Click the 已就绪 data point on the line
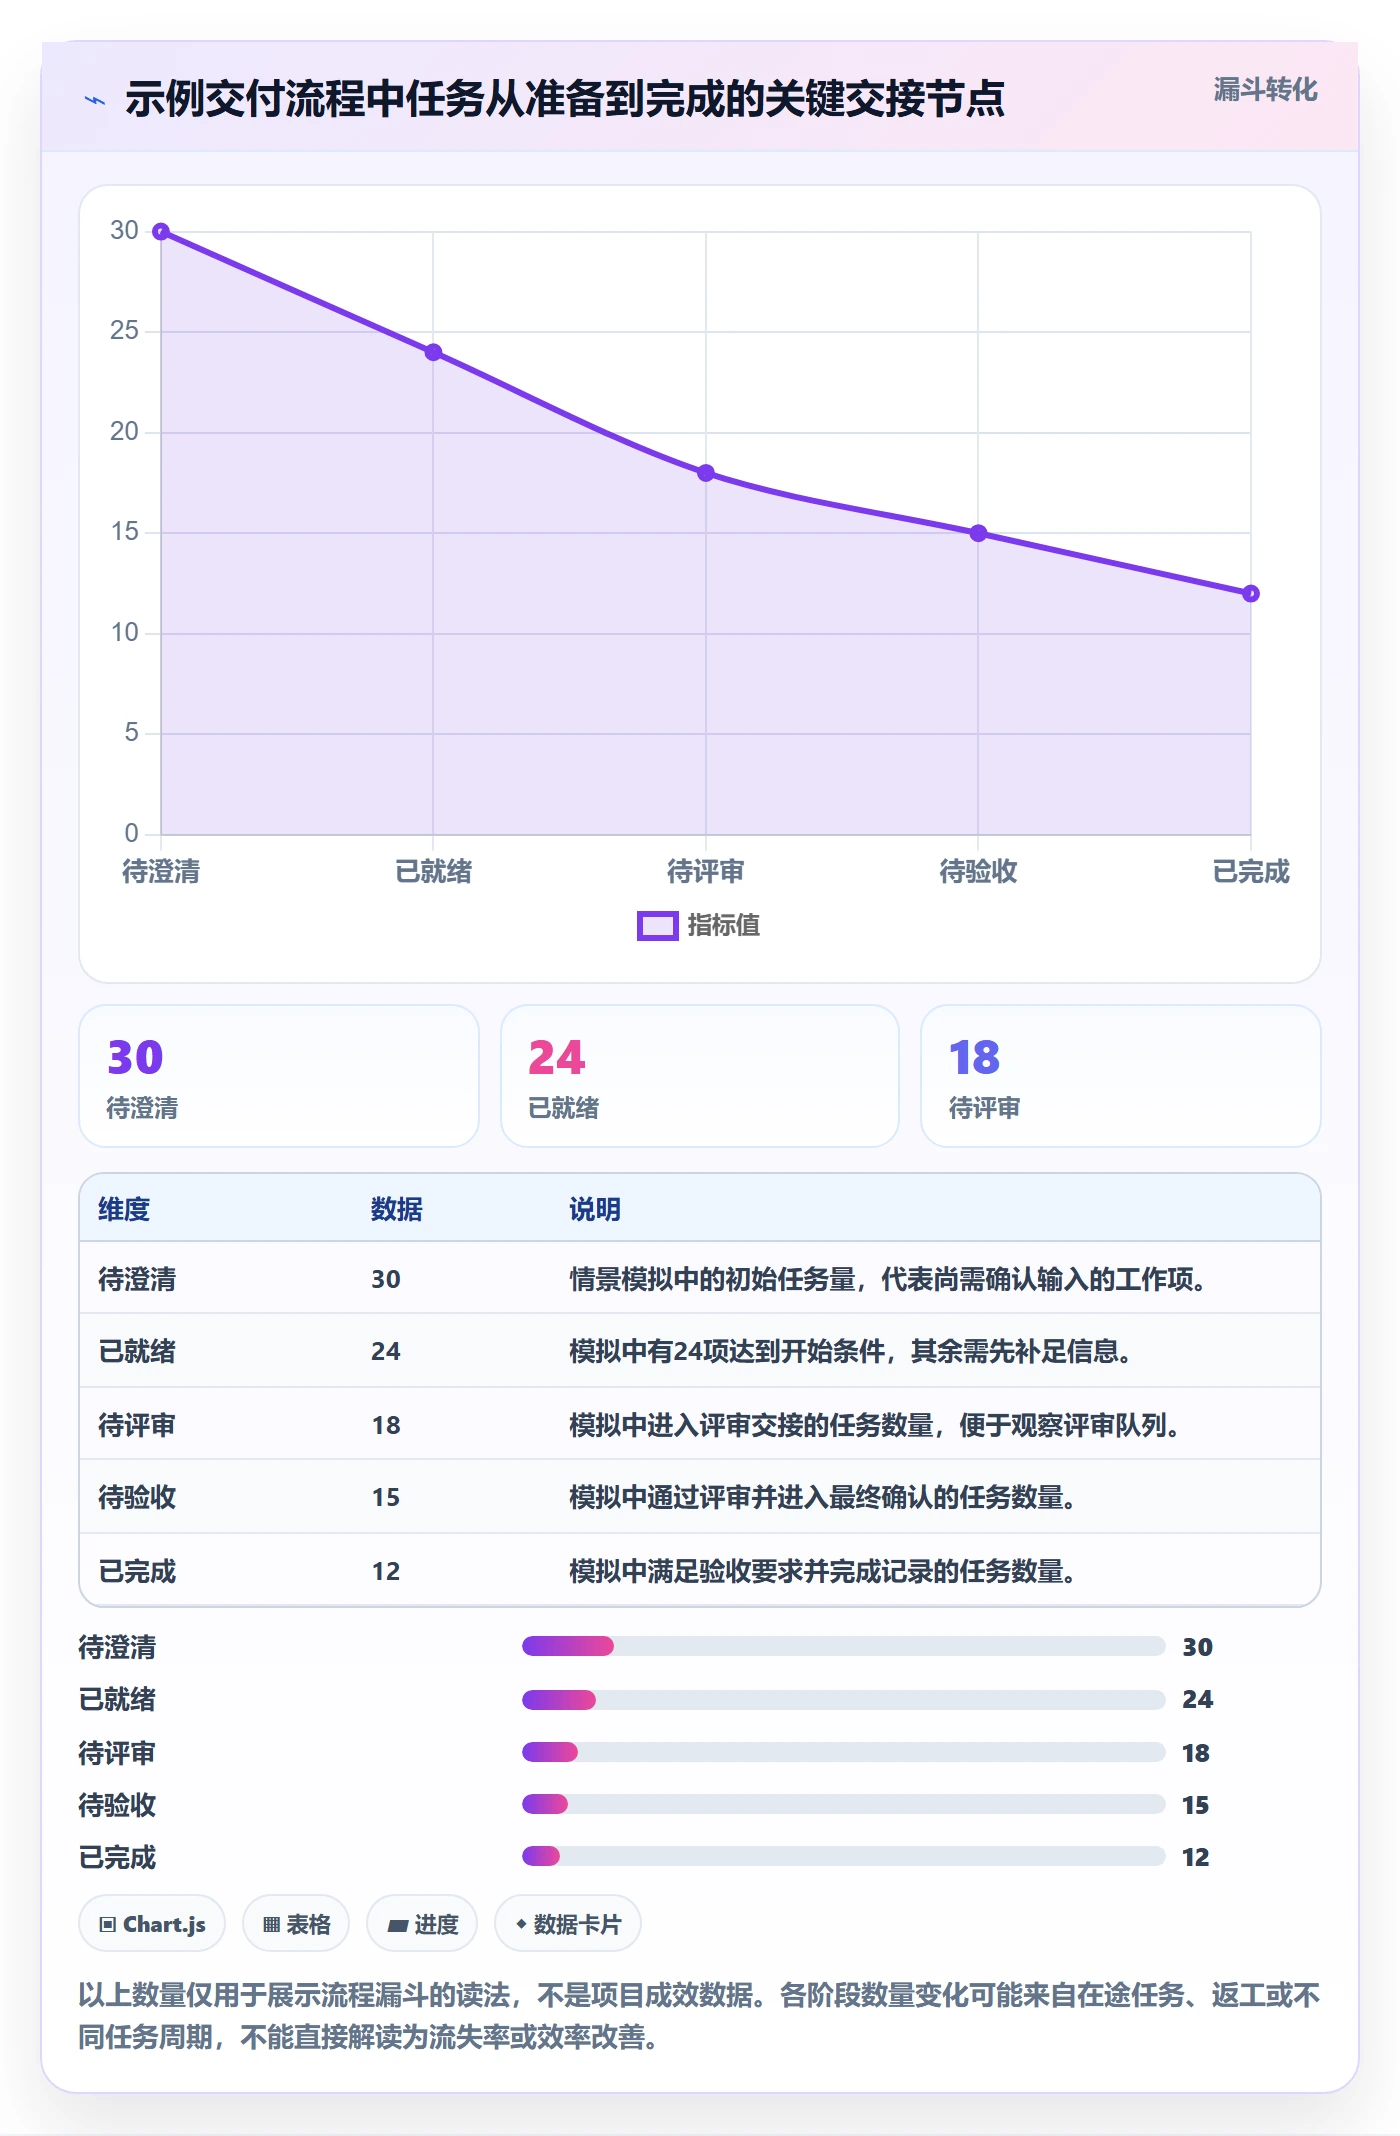Screen dimensions: 1400x2136 (x=433, y=352)
